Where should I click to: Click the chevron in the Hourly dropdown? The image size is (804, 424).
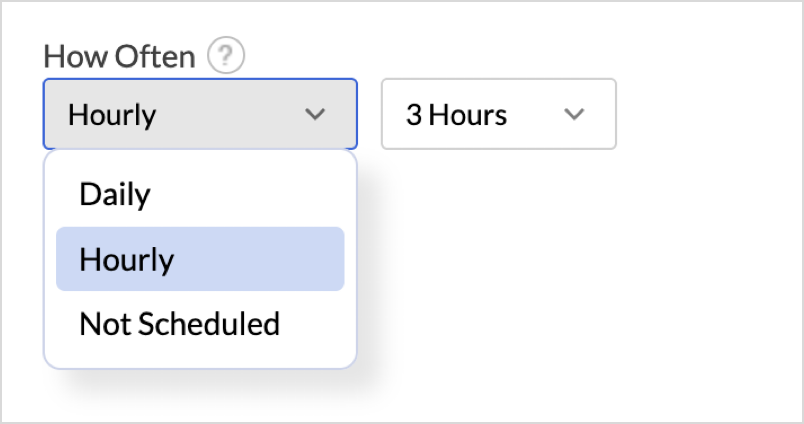pyautogui.click(x=315, y=115)
